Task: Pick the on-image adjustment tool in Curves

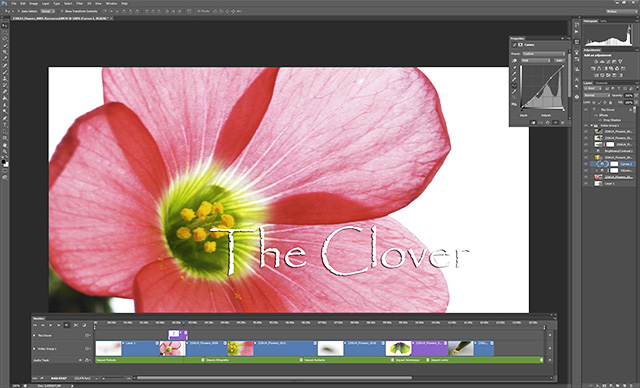Action: (514, 60)
